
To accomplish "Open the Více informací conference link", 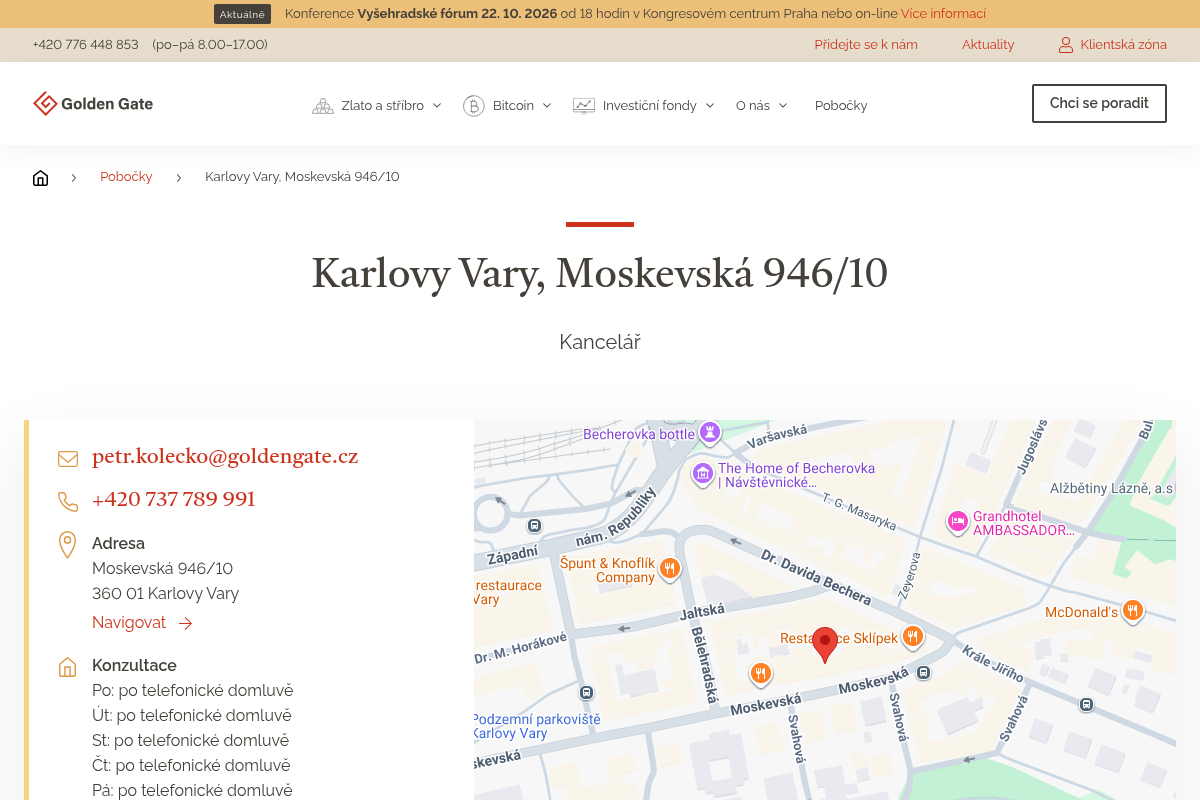I will coord(943,14).
